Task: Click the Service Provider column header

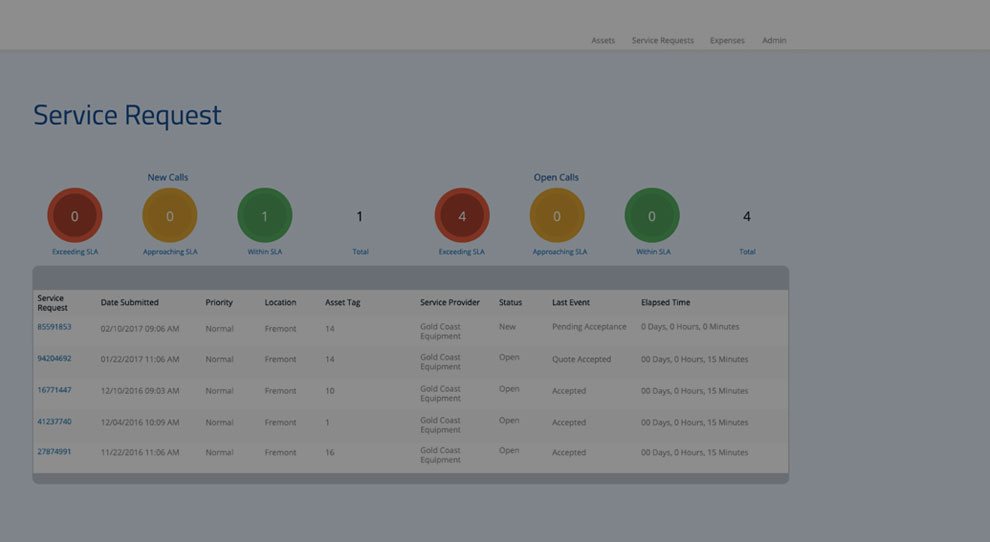Action: click(450, 303)
